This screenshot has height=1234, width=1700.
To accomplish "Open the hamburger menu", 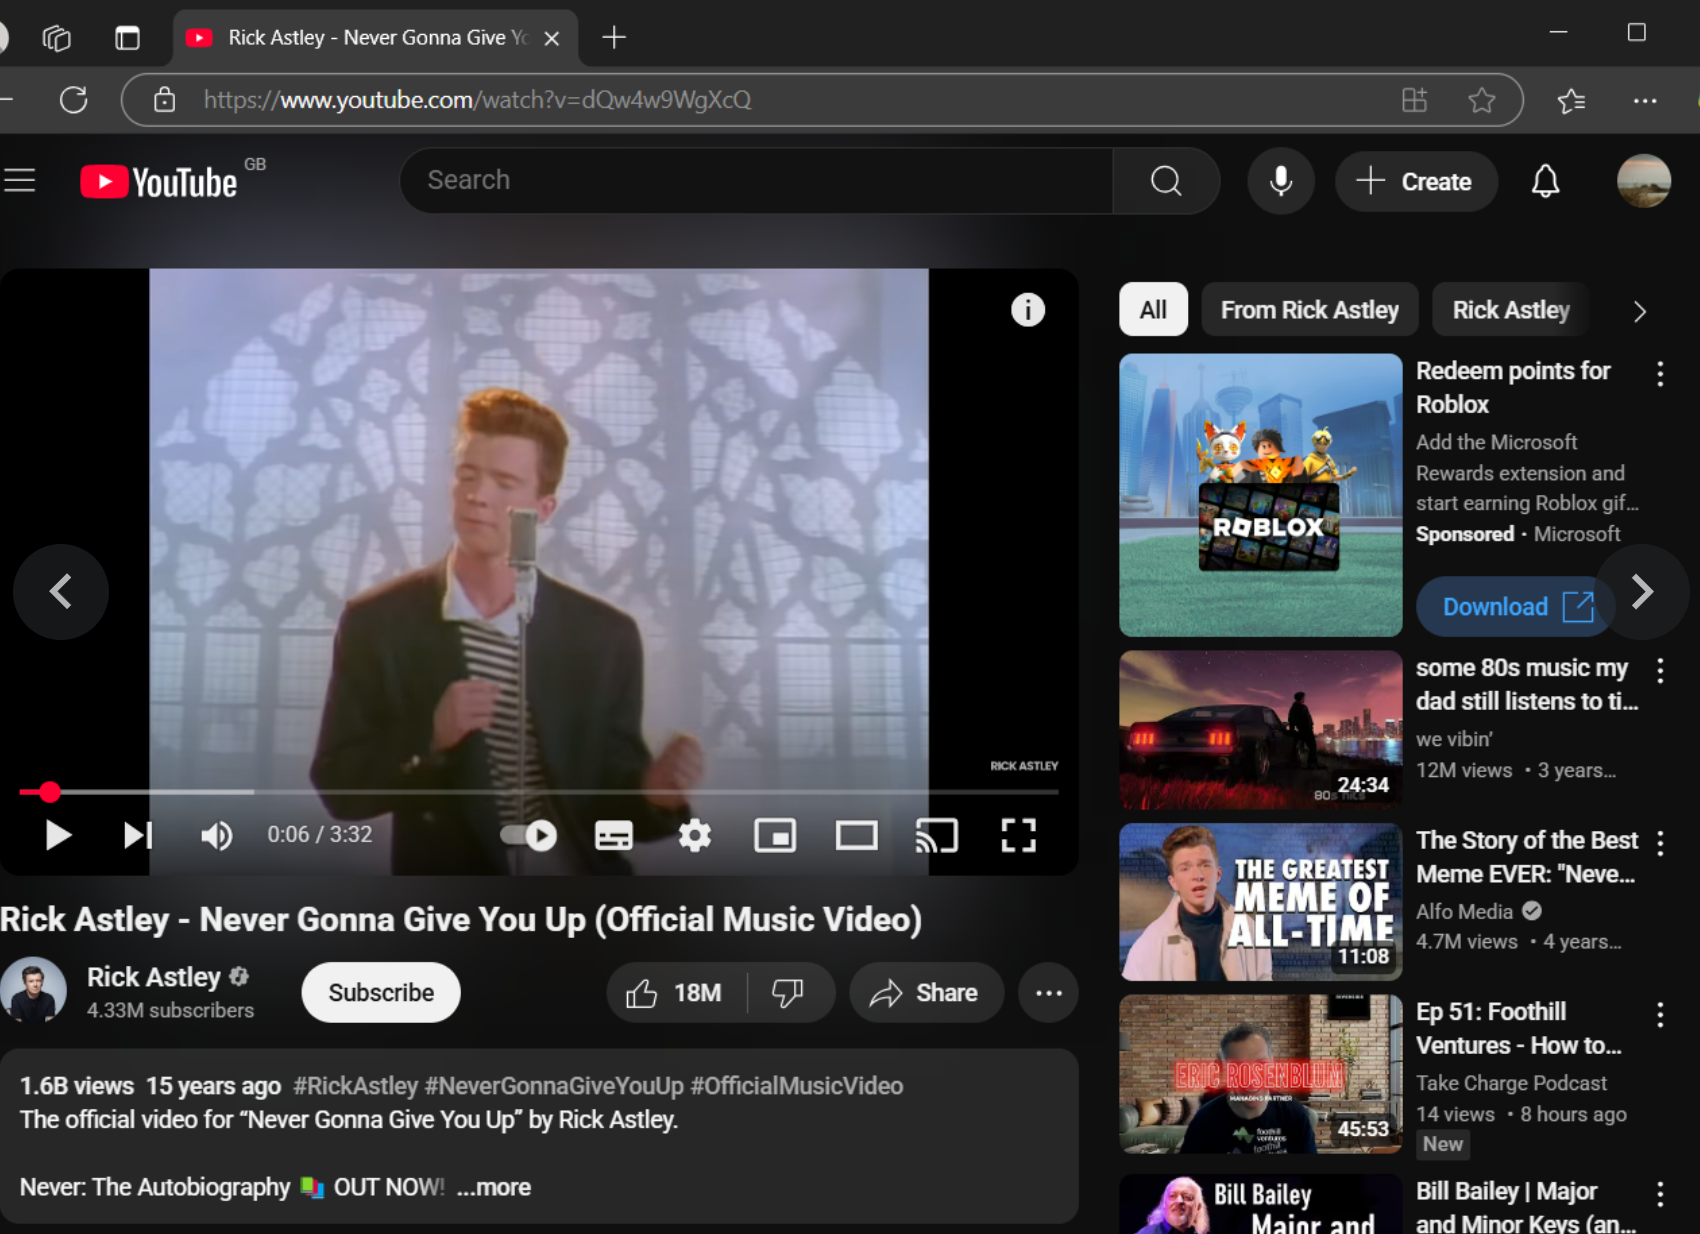I will (19, 180).
